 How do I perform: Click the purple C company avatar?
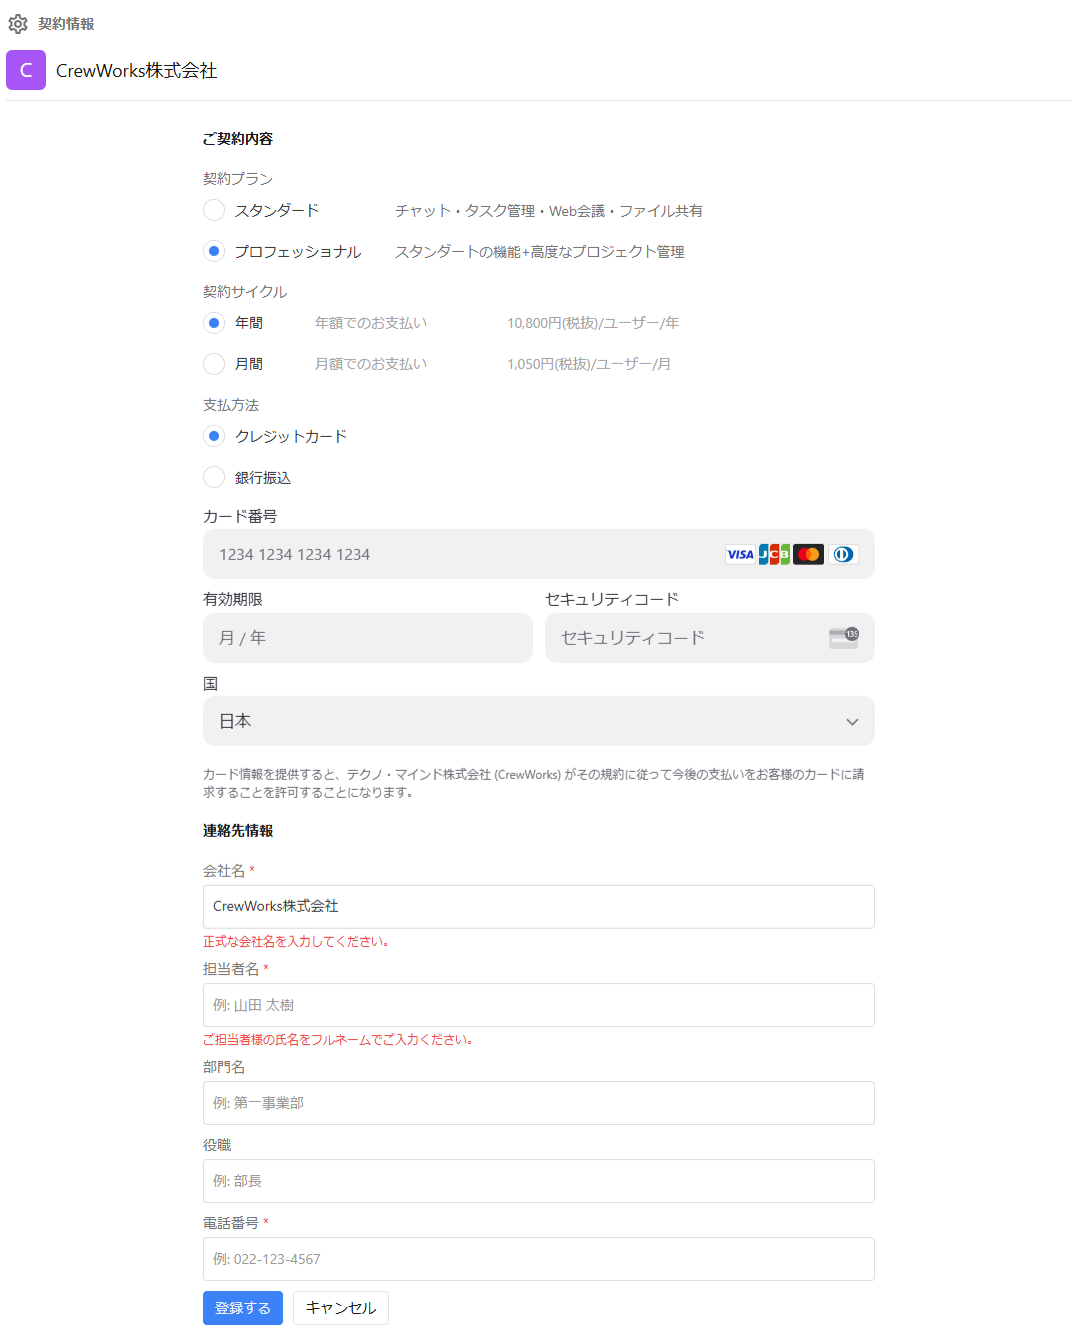[x=26, y=70]
